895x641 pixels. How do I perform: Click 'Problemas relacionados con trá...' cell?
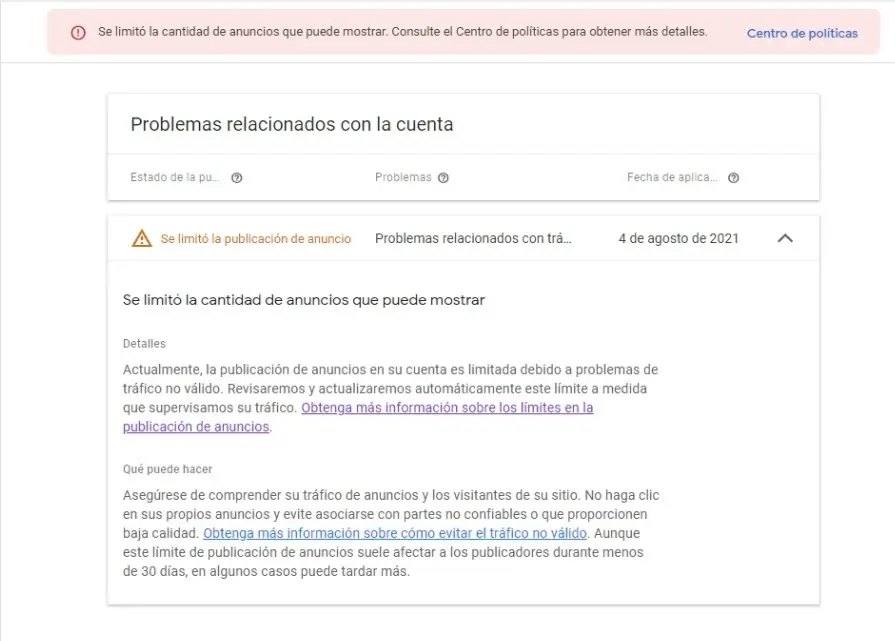(473, 239)
